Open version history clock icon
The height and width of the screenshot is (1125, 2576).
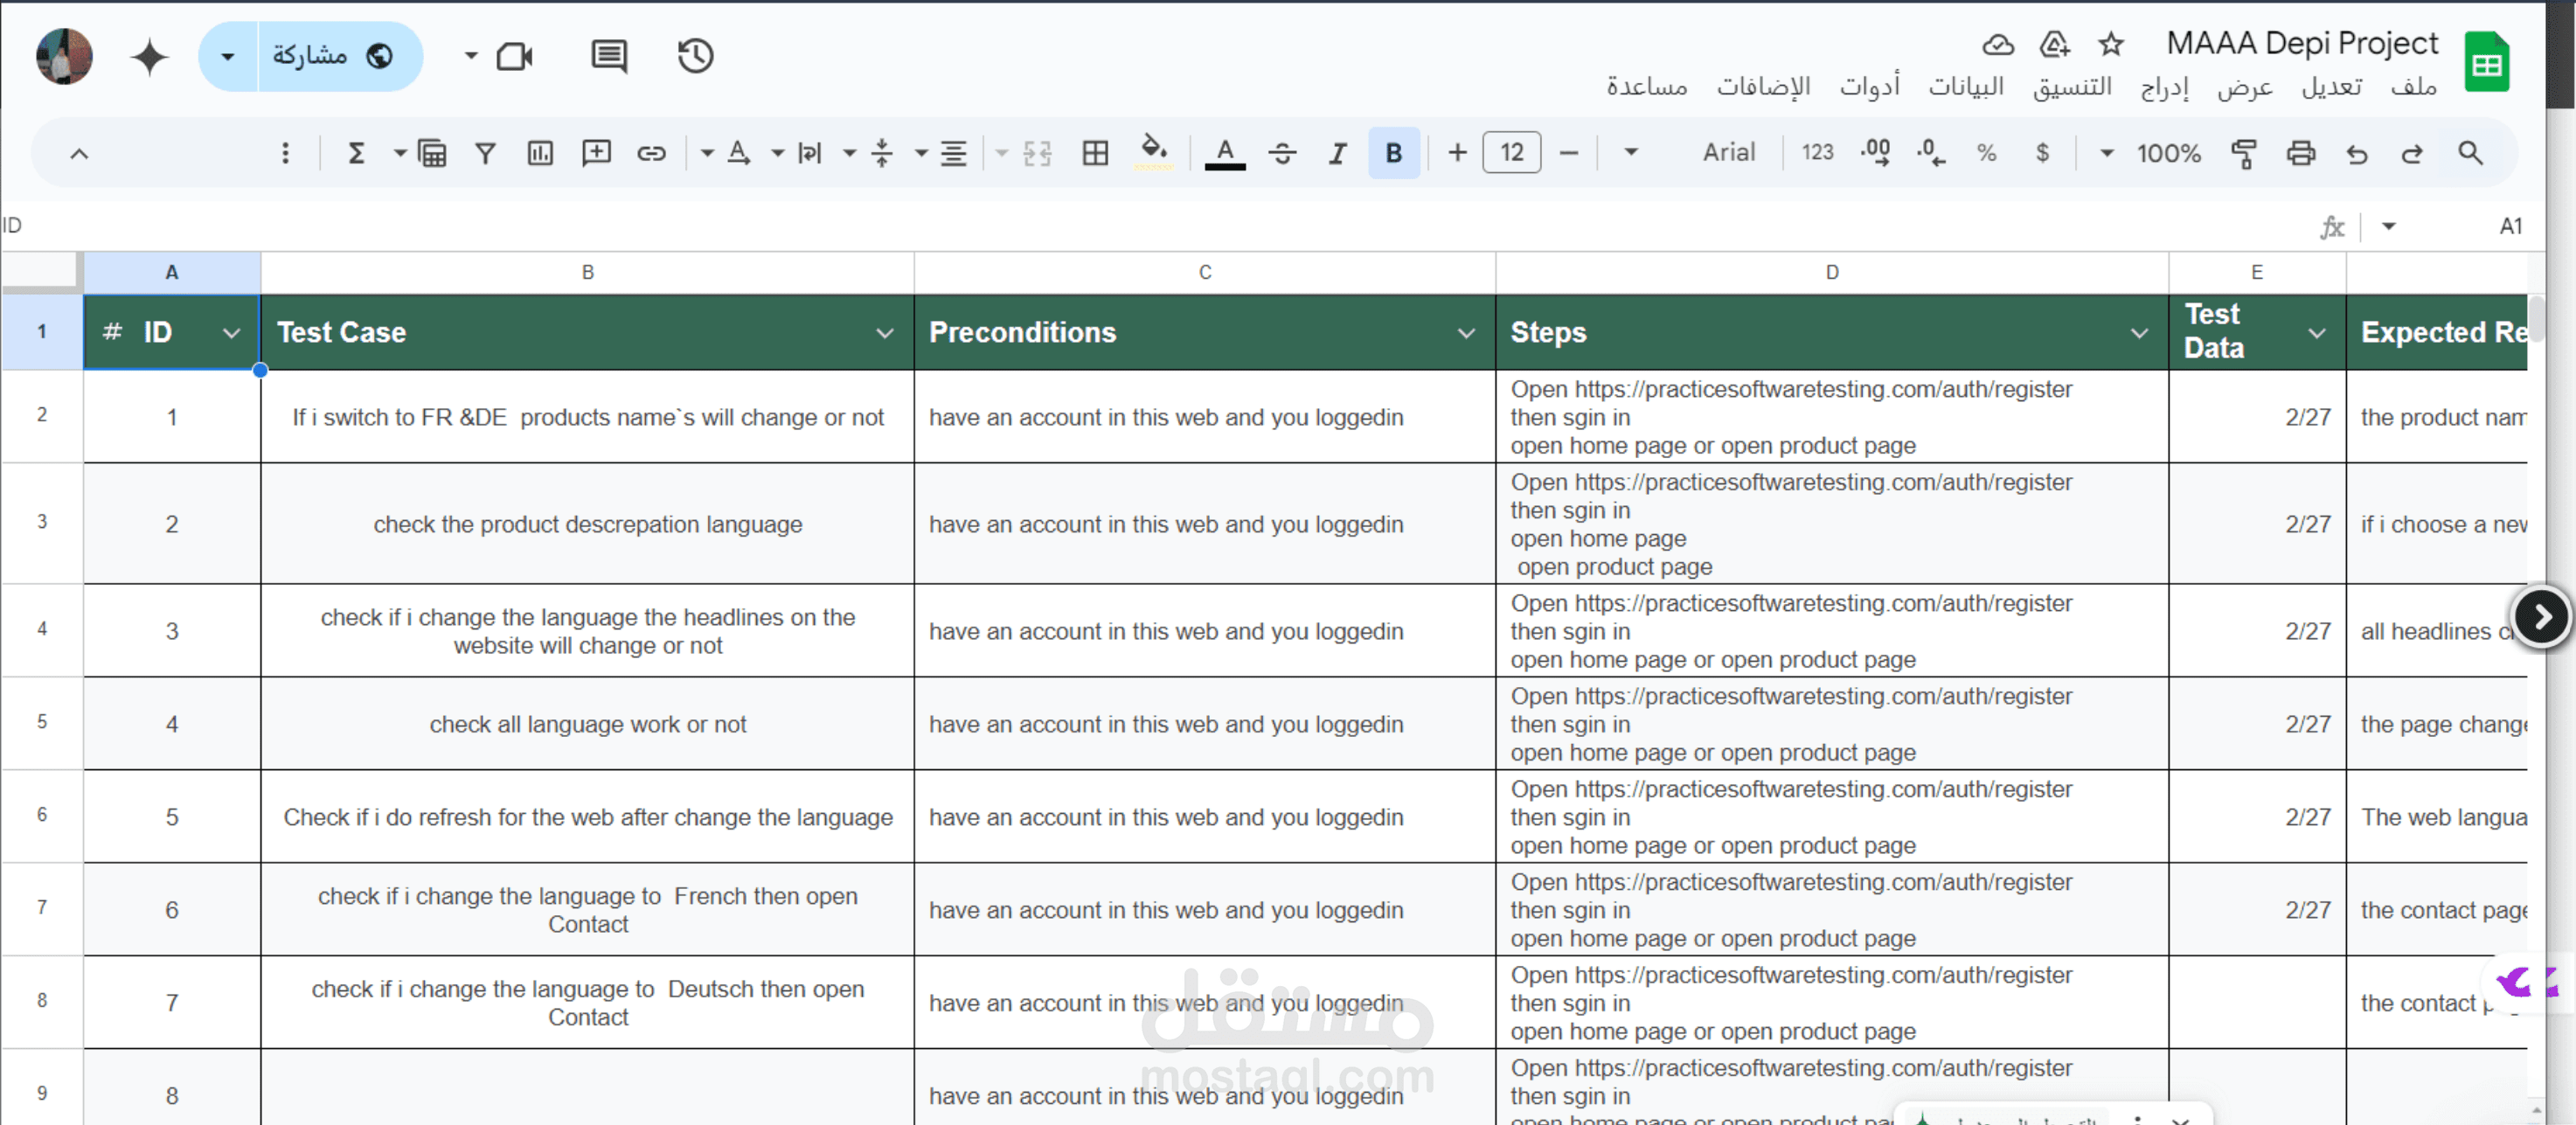coord(695,56)
